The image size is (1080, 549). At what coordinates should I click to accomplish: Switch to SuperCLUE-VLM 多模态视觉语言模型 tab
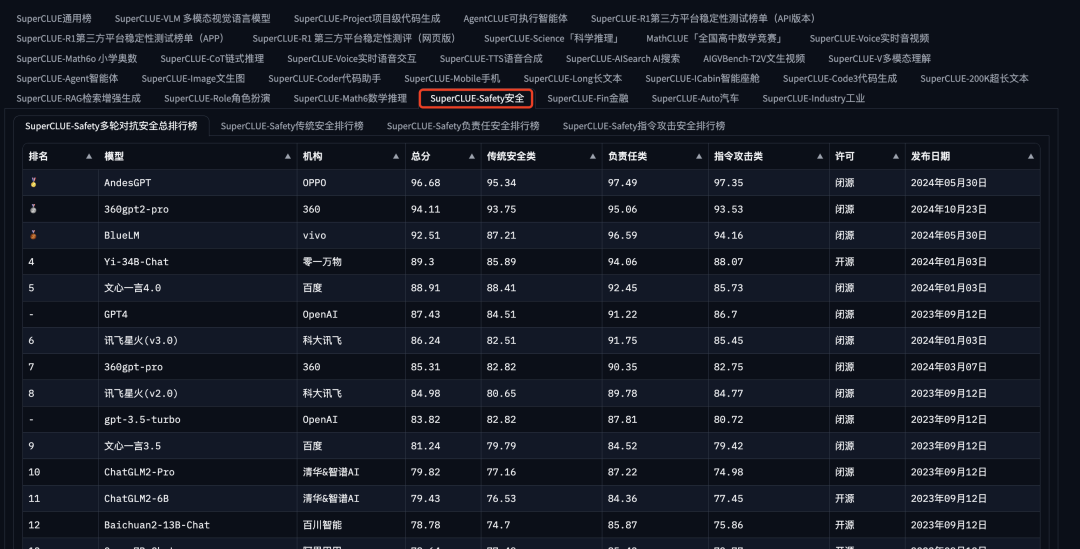point(193,19)
